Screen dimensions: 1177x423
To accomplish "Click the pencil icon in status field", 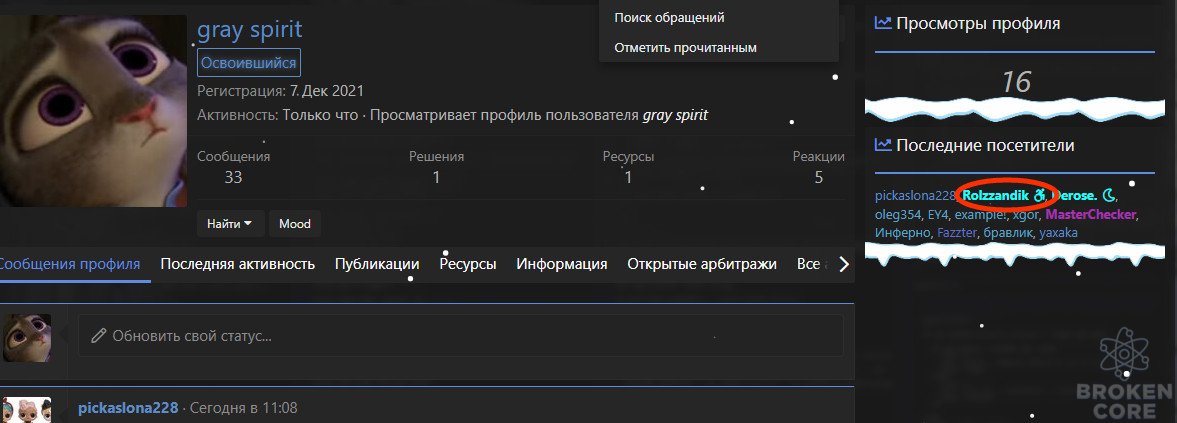I will (x=98, y=335).
